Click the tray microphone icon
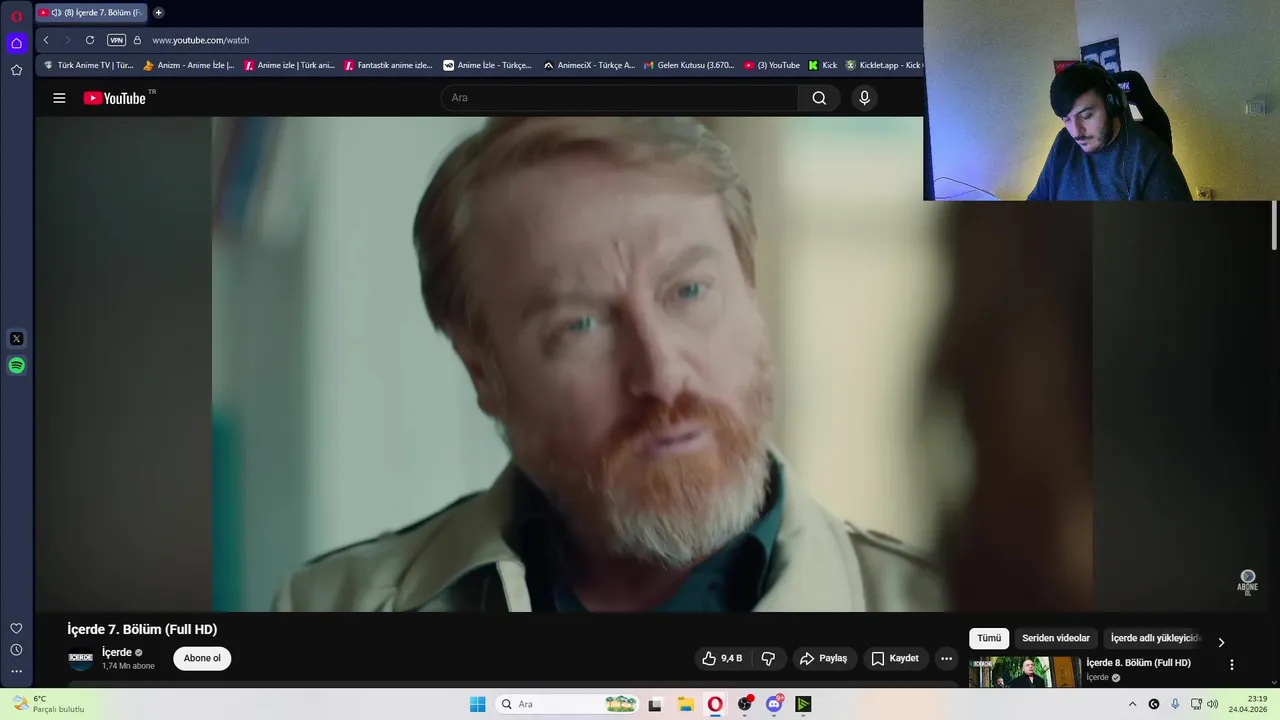Viewport: 1280px width, 720px height. click(x=1175, y=704)
